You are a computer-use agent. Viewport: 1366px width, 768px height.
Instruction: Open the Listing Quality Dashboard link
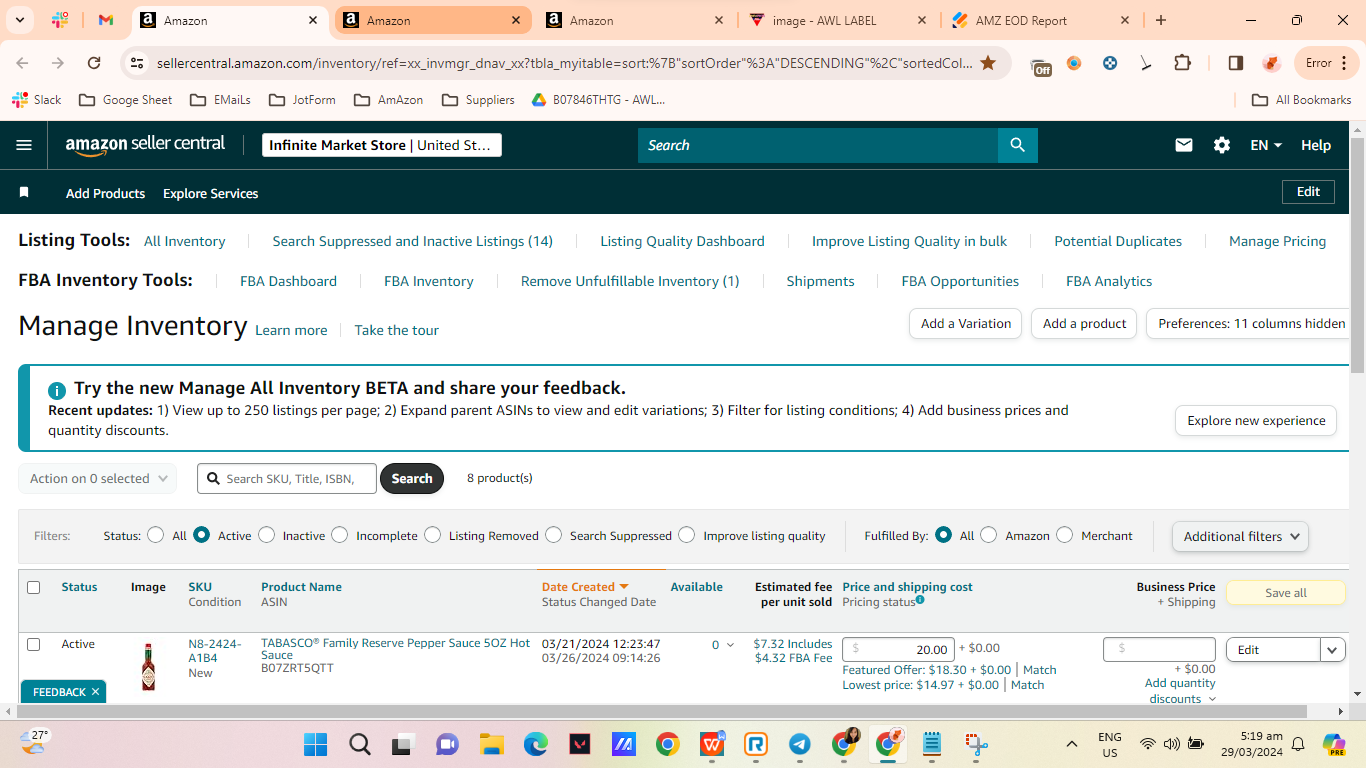(x=682, y=241)
